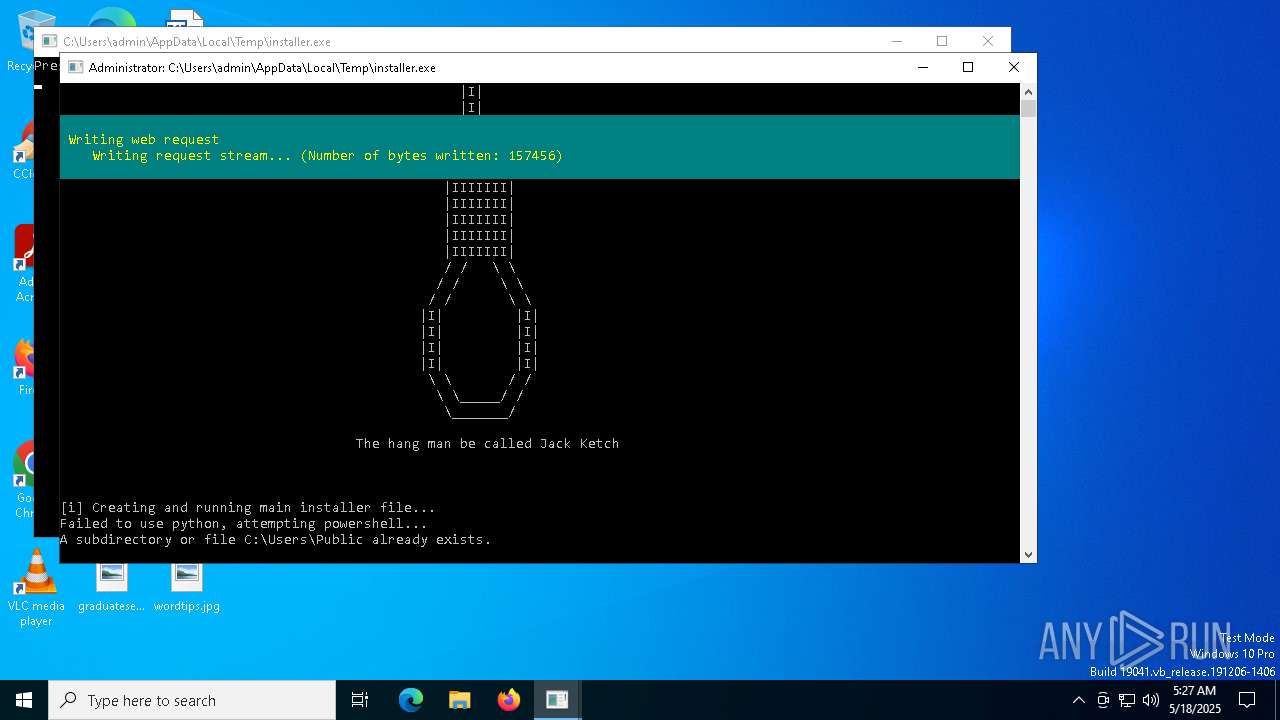The width and height of the screenshot is (1280, 720).
Task: Click console scrollbar up arrow
Action: point(1028,91)
